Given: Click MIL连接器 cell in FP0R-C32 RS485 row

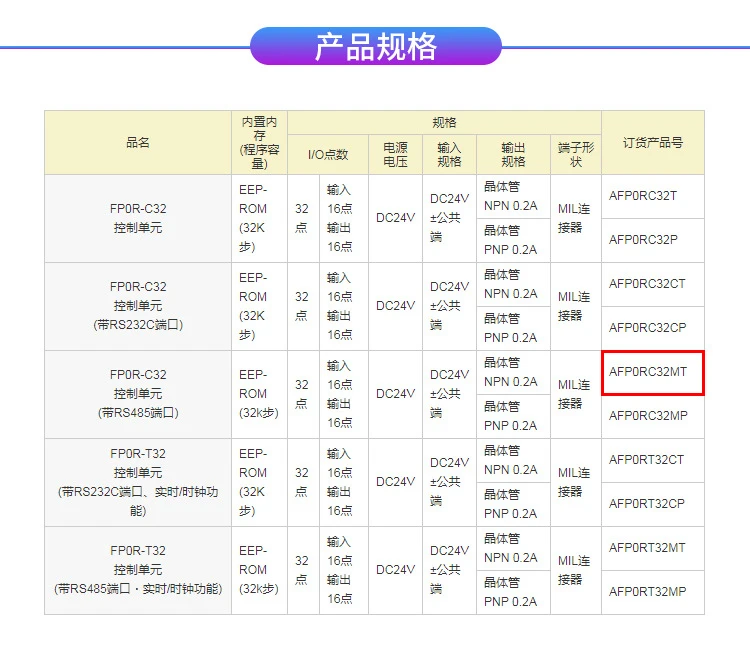Looking at the screenshot, I should click(x=576, y=395).
